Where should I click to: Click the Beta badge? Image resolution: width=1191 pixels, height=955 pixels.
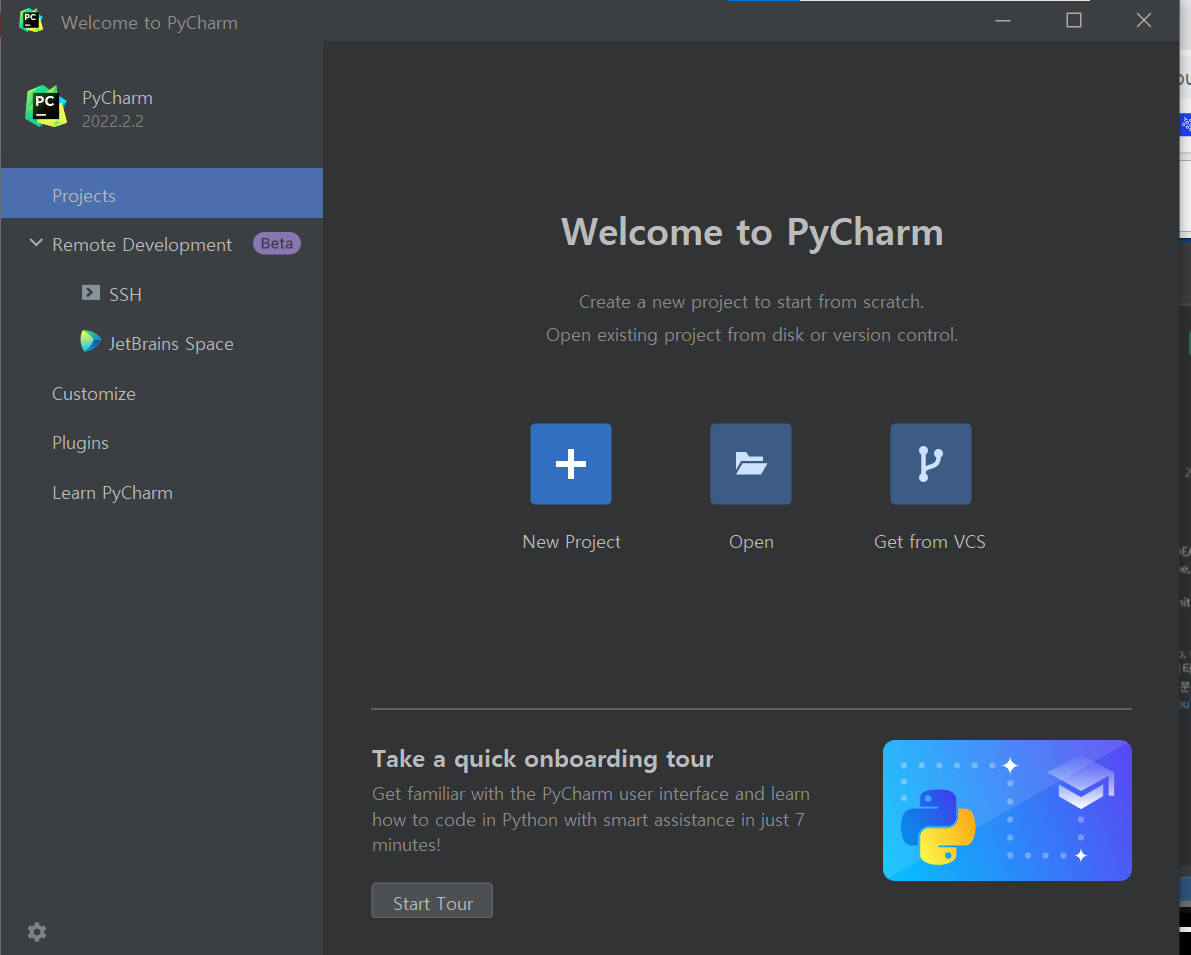(276, 243)
